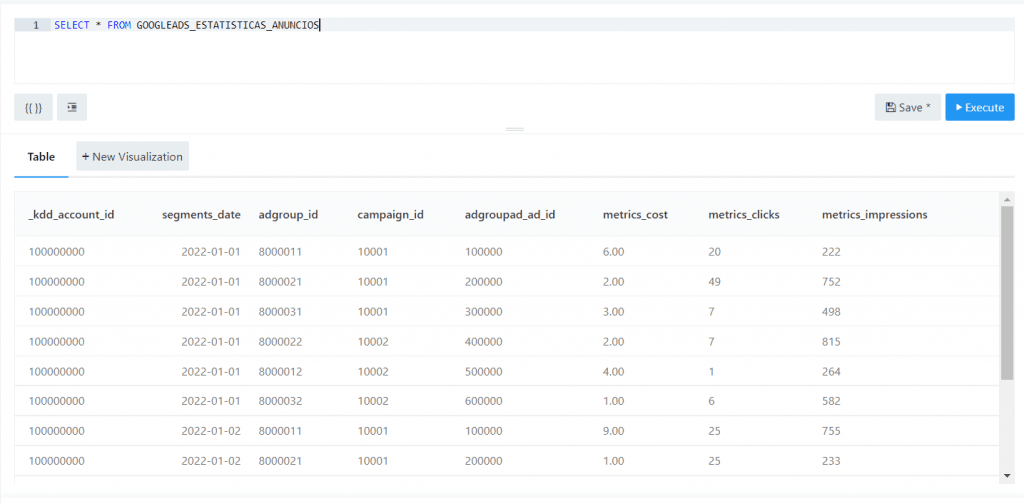
Task: Click the add parameter curly braces button
Action: tap(33, 107)
